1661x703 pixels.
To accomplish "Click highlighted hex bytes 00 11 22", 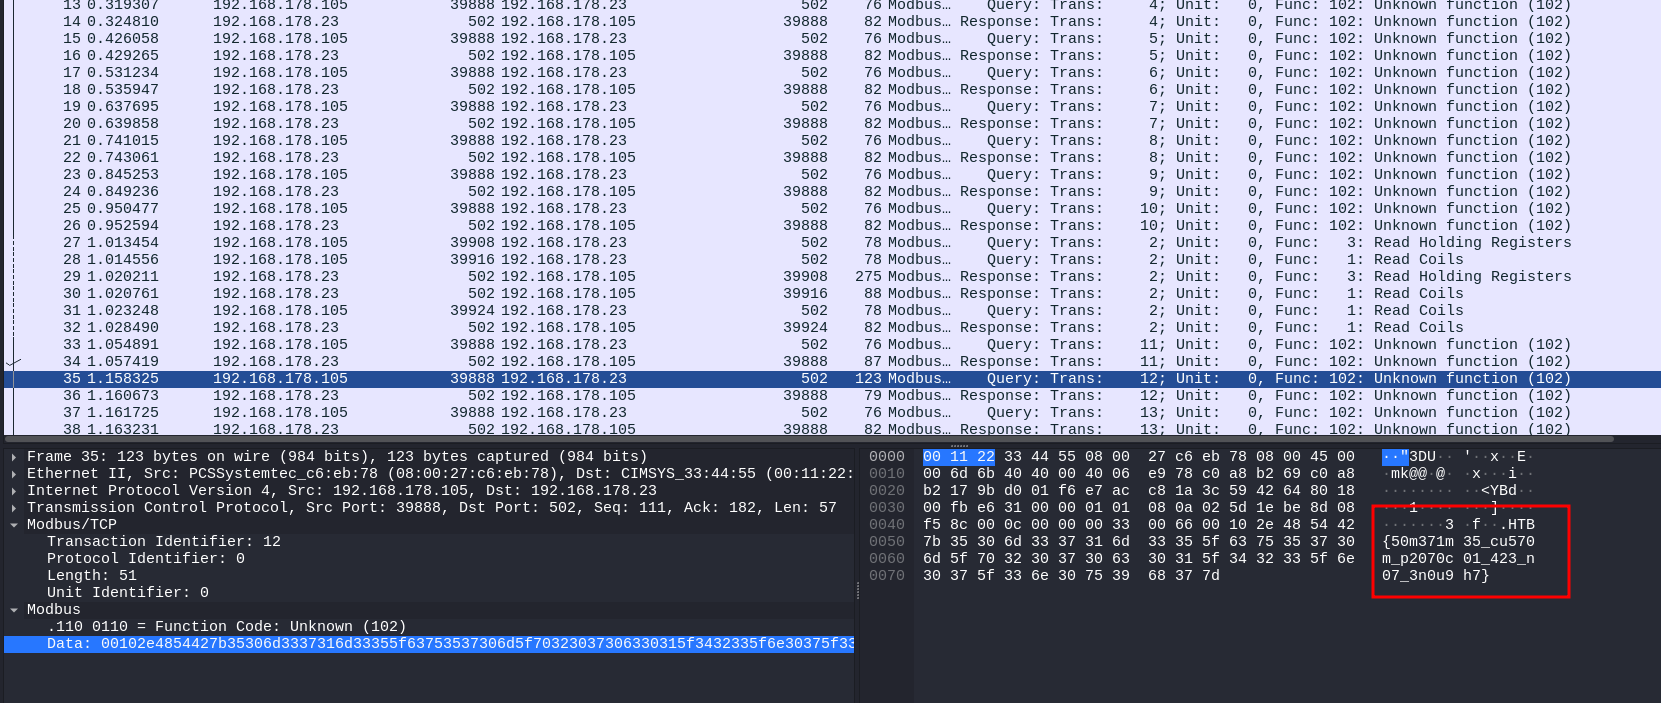I will click(x=959, y=457).
